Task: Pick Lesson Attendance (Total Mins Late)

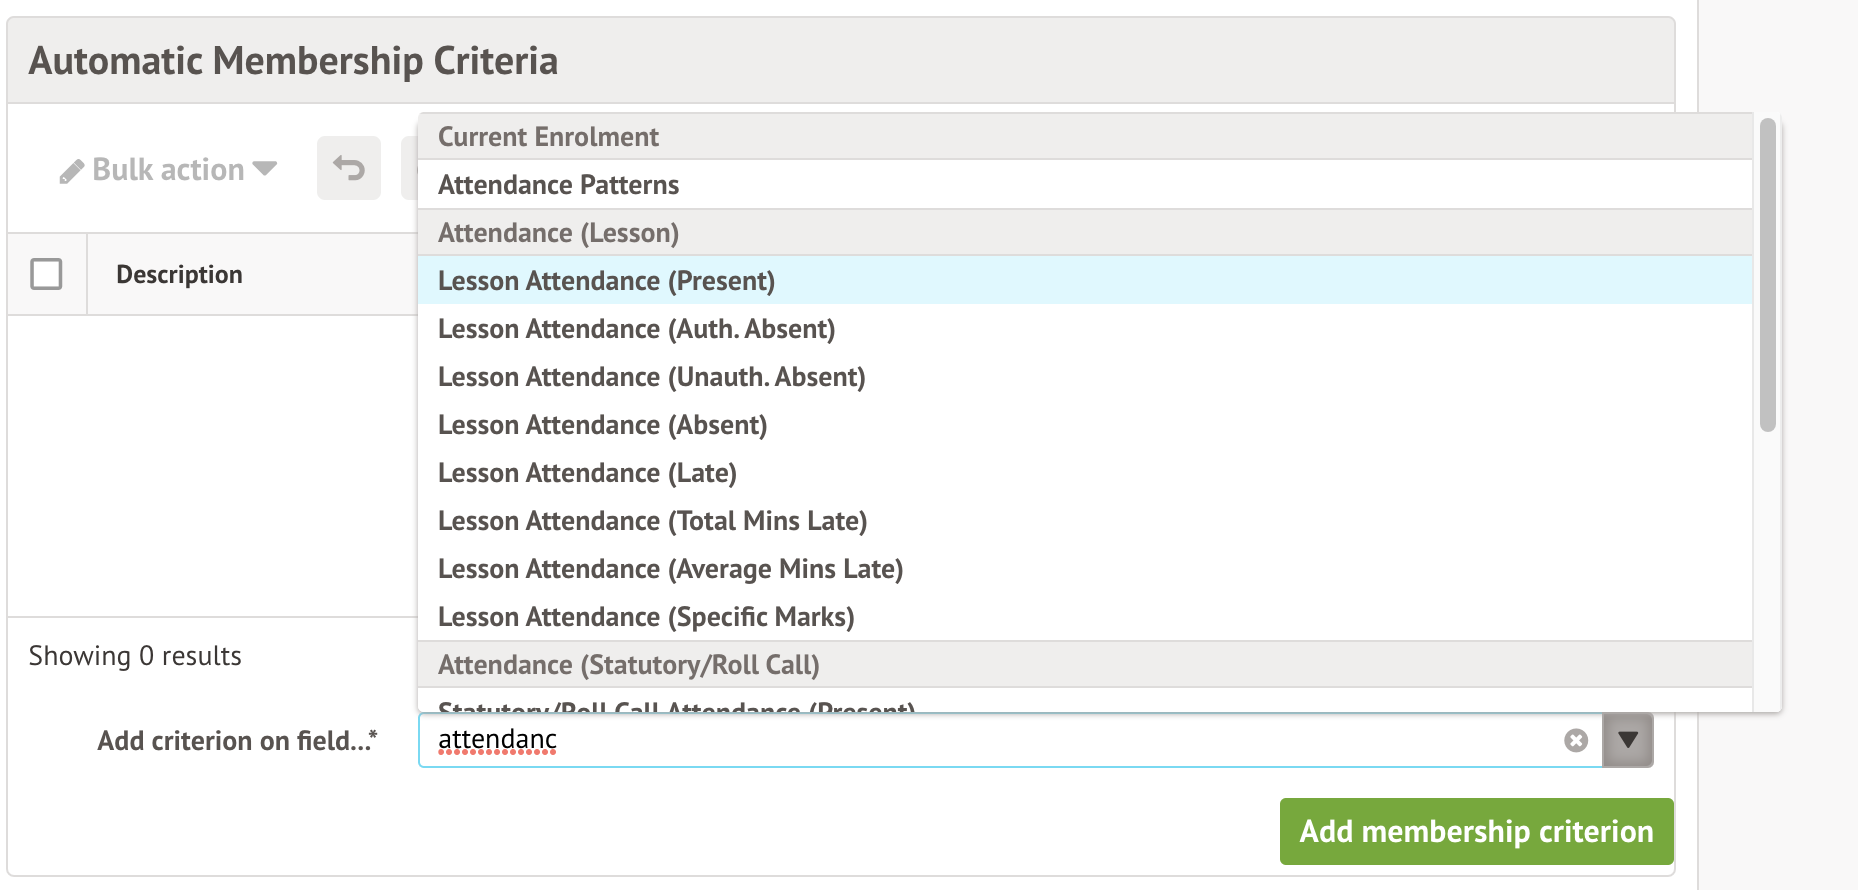Action: (652, 521)
